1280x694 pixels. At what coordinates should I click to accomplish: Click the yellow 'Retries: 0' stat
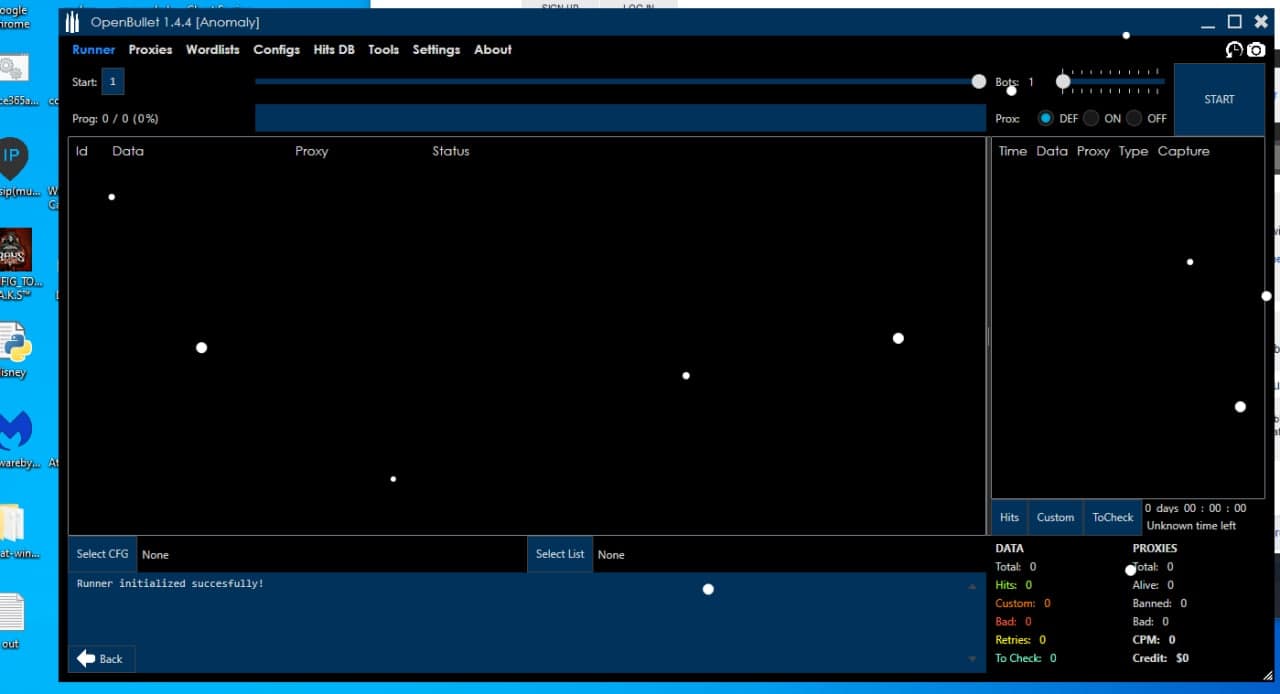[1020, 640]
